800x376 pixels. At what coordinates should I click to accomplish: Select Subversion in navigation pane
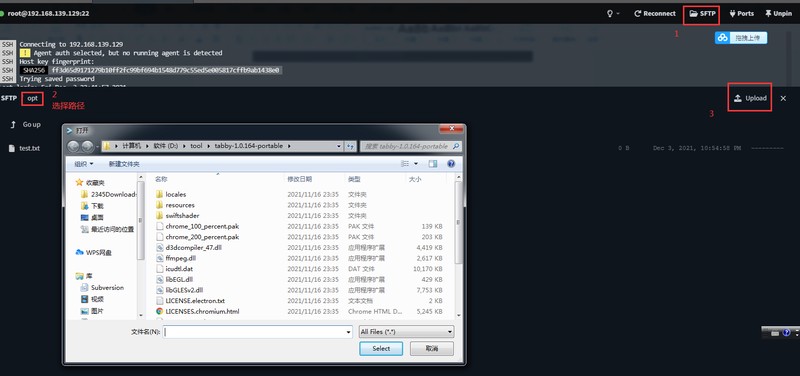point(102,287)
